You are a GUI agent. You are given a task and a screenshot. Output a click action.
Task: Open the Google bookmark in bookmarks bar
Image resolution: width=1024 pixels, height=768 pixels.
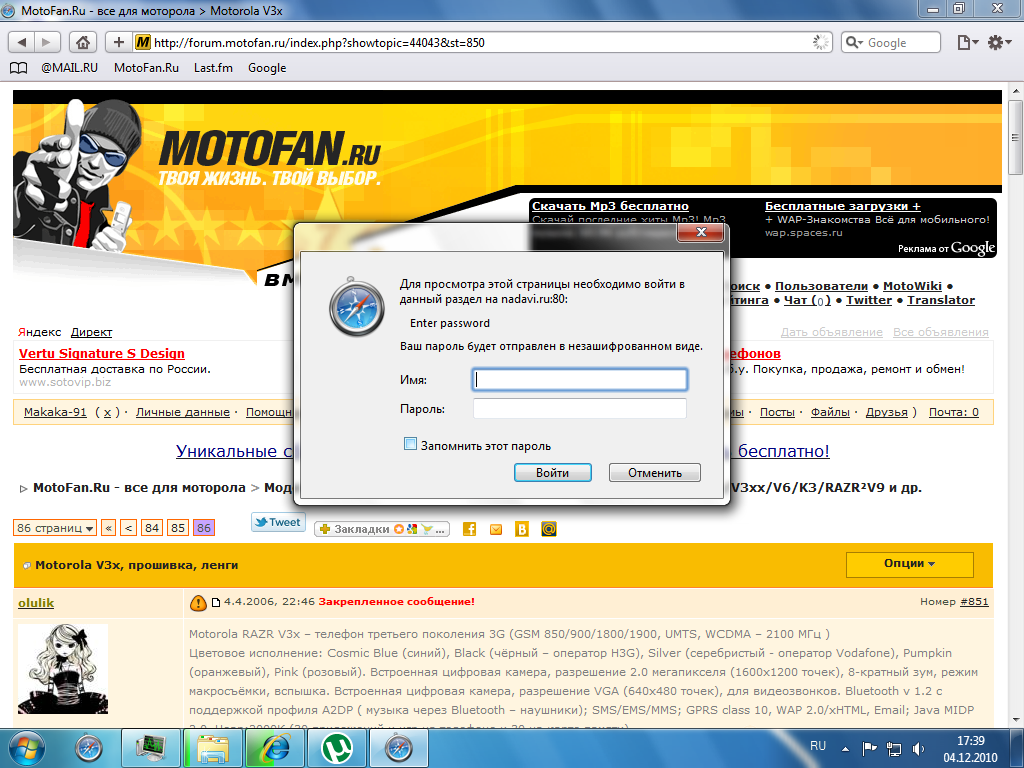pos(266,68)
